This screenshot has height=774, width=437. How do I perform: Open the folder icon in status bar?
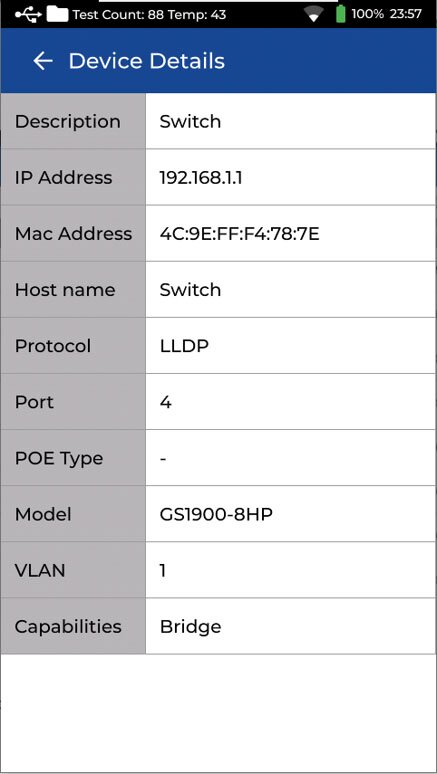pos(57,14)
